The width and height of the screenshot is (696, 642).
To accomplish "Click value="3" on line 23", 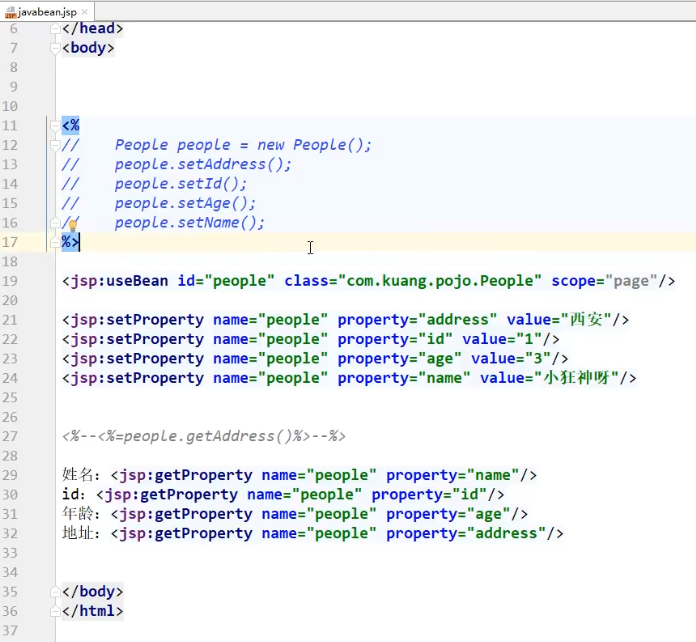I will 511,359.
